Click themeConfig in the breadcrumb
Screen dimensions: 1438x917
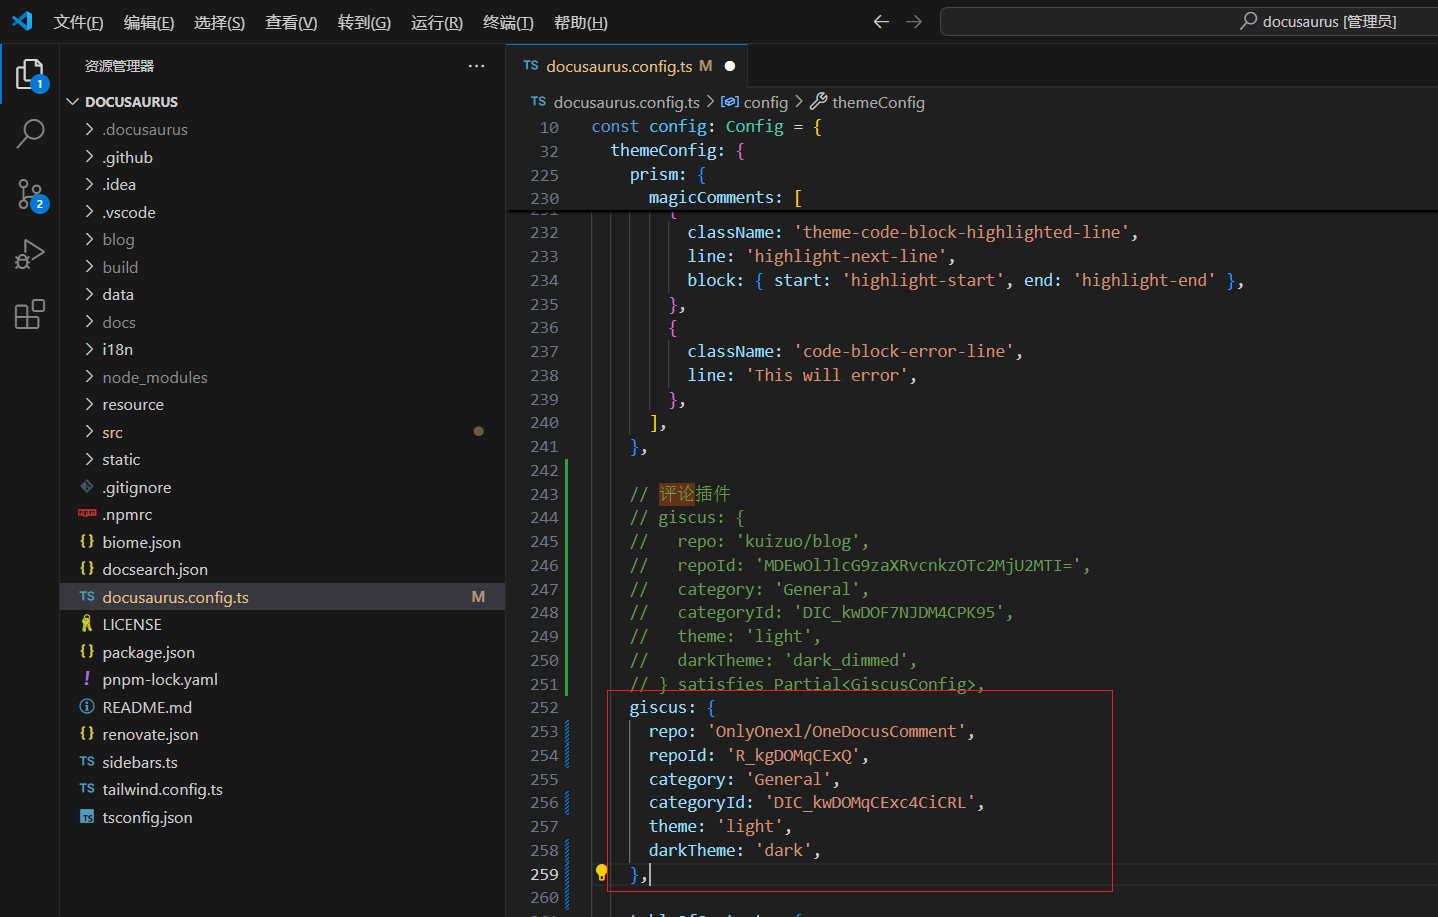(878, 102)
